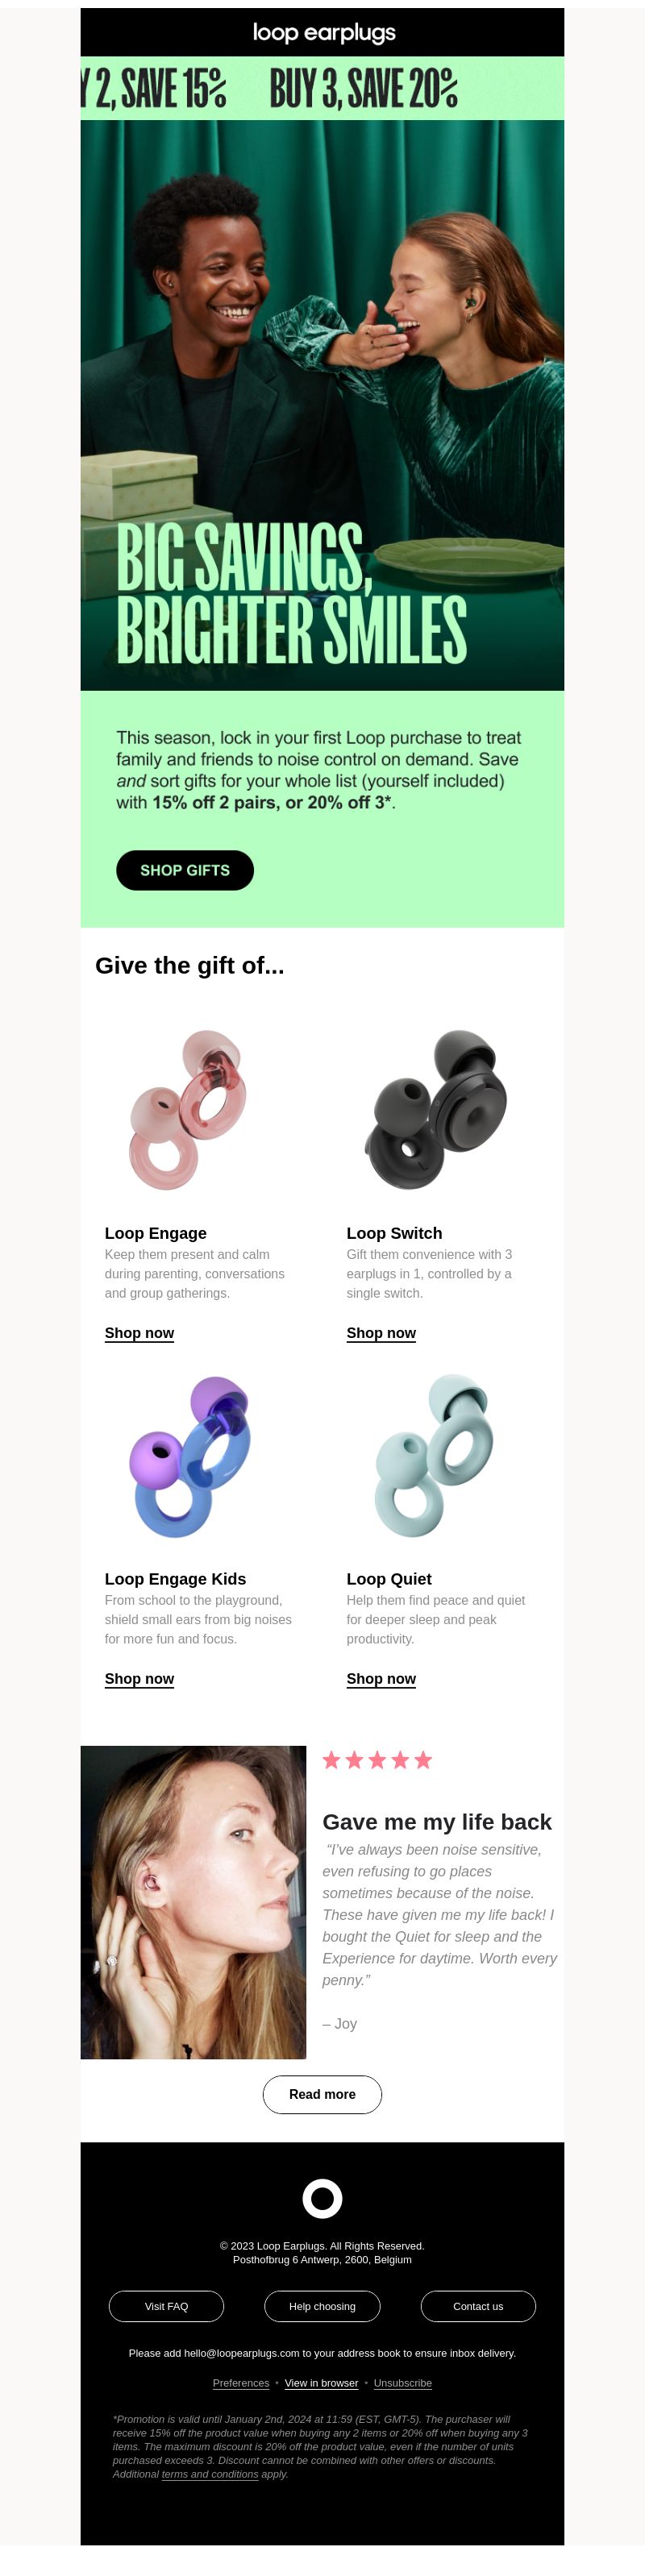Image resolution: width=645 pixels, height=2576 pixels.
Task: Click the loop earplugs logo header
Action: pos(323,32)
